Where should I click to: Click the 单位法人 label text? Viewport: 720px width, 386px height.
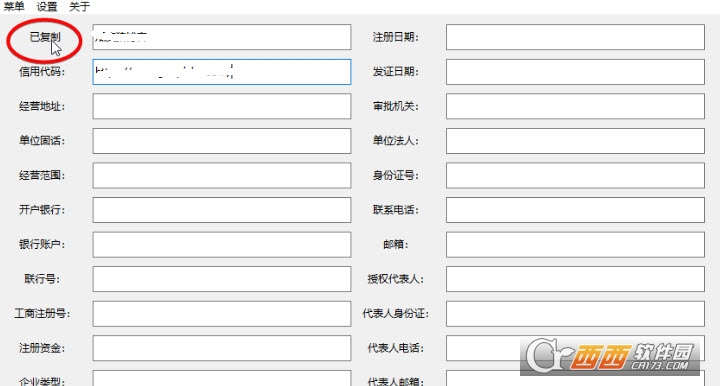click(395, 140)
